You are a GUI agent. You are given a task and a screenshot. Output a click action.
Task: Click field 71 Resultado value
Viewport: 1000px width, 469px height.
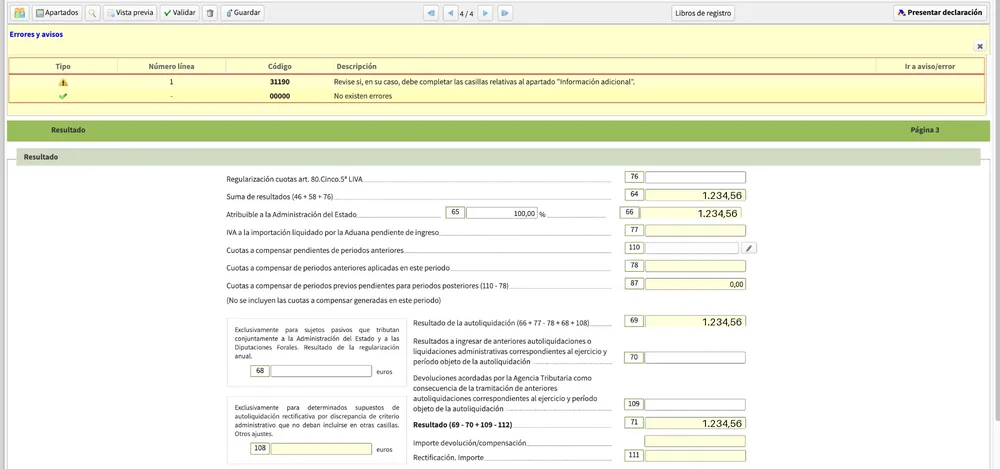[x=695, y=423]
